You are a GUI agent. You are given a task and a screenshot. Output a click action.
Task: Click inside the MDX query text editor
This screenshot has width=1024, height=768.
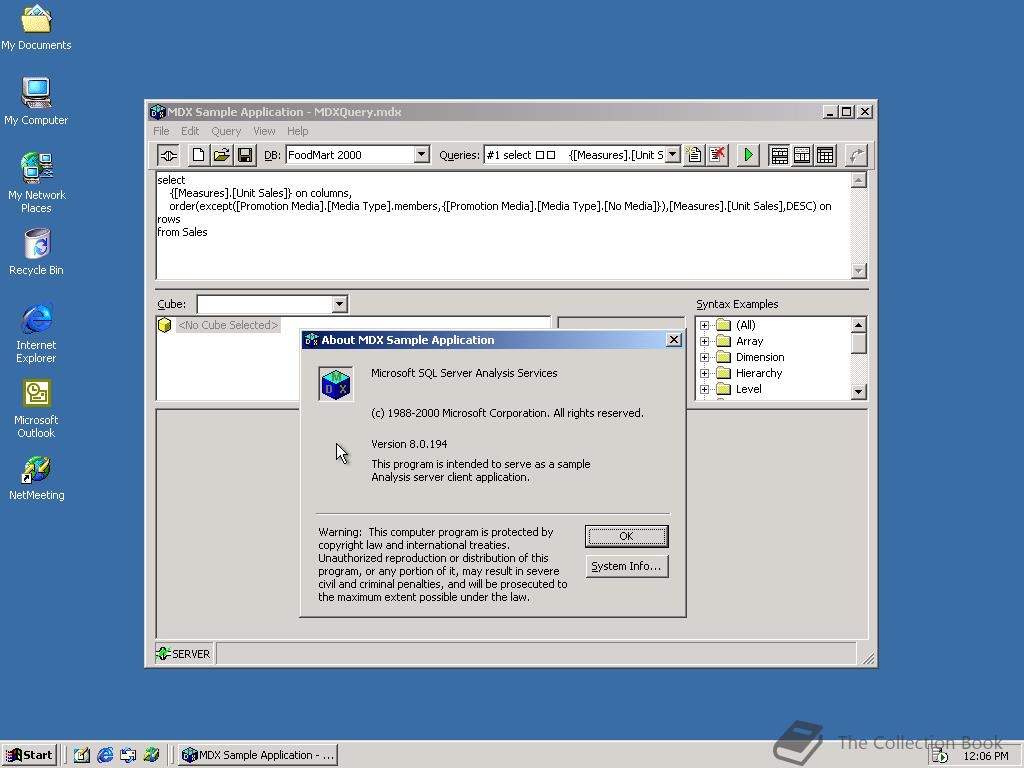pyautogui.click(x=503, y=225)
